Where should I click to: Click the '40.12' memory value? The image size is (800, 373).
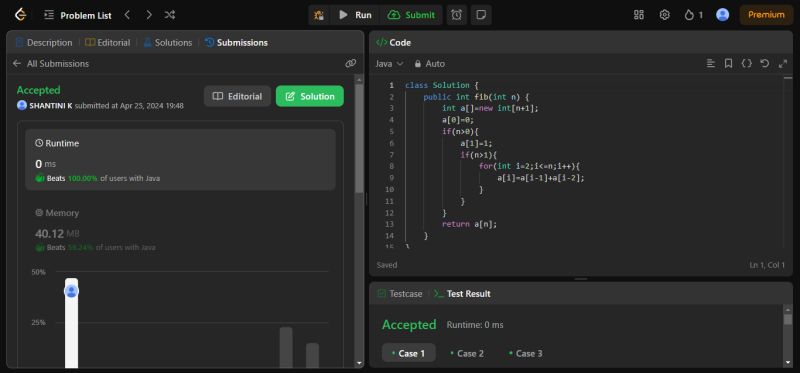(49, 234)
